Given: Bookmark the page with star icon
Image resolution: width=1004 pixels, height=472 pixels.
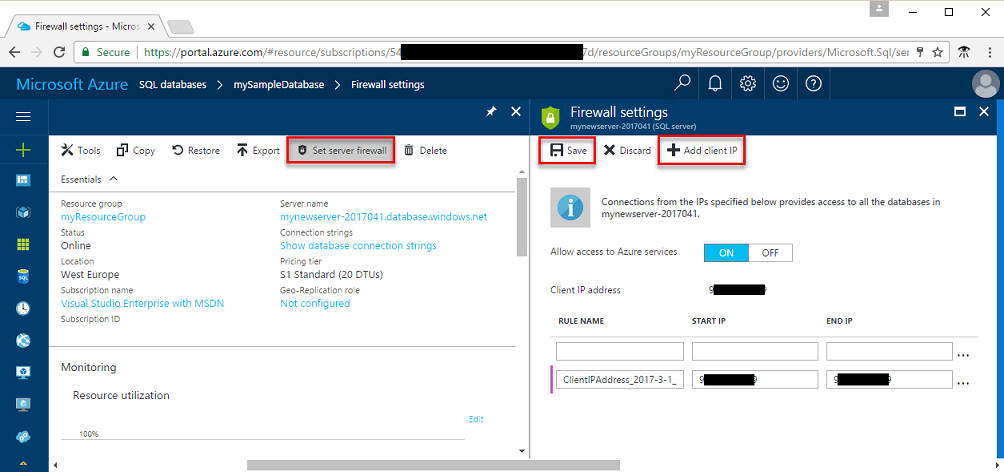Looking at the screenshot, I should coord(937,53).
